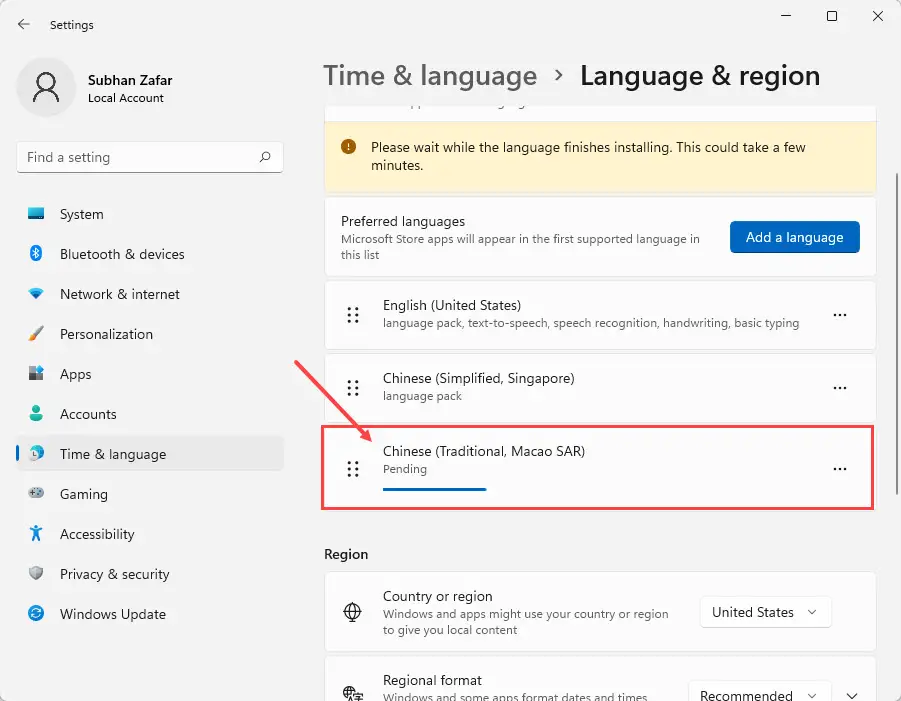Click the Bluetooth icon in sidebar
Screen dimensions: 901x701
(x=36, y=253)
